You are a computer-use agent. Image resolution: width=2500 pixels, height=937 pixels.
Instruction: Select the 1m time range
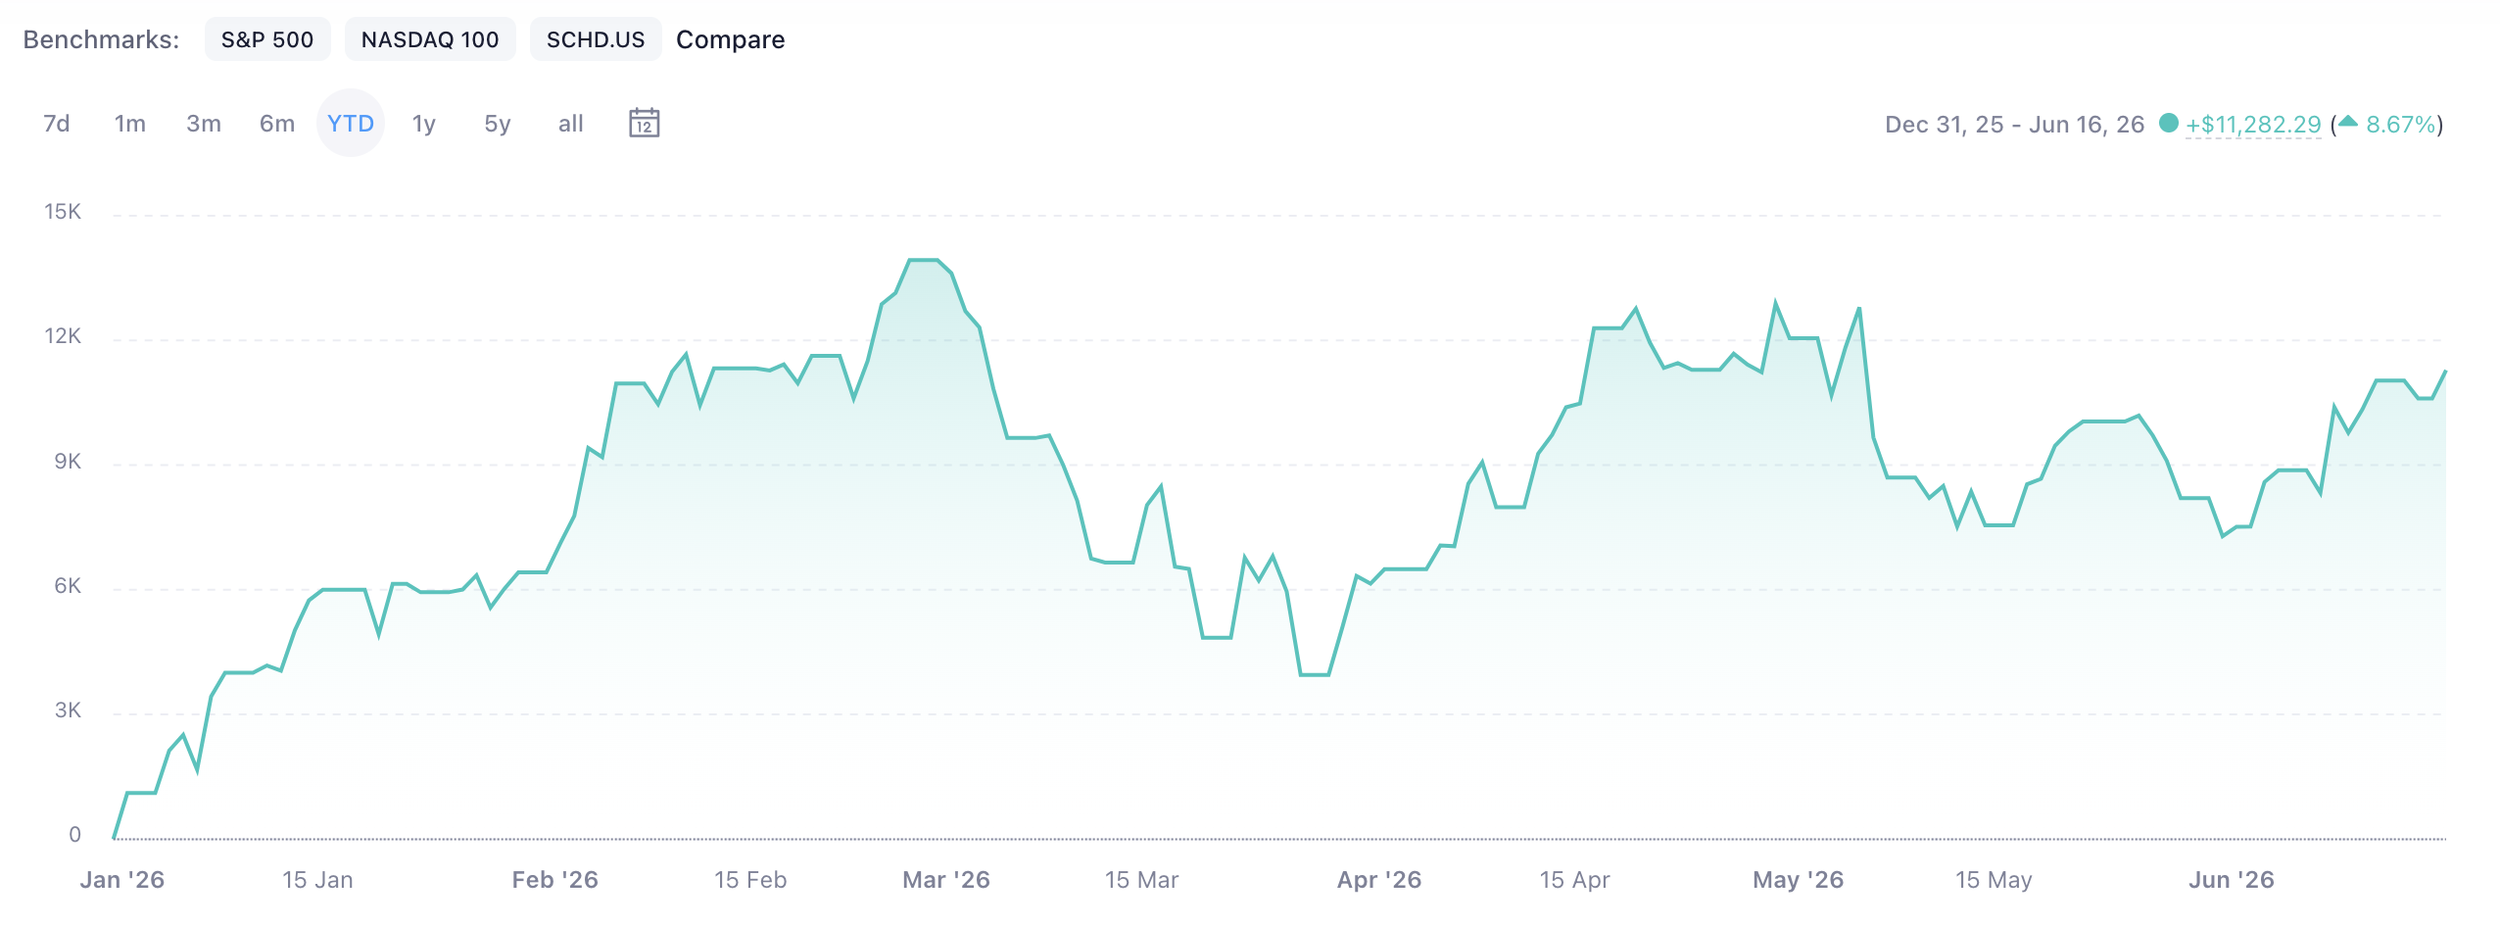(130, 123)
